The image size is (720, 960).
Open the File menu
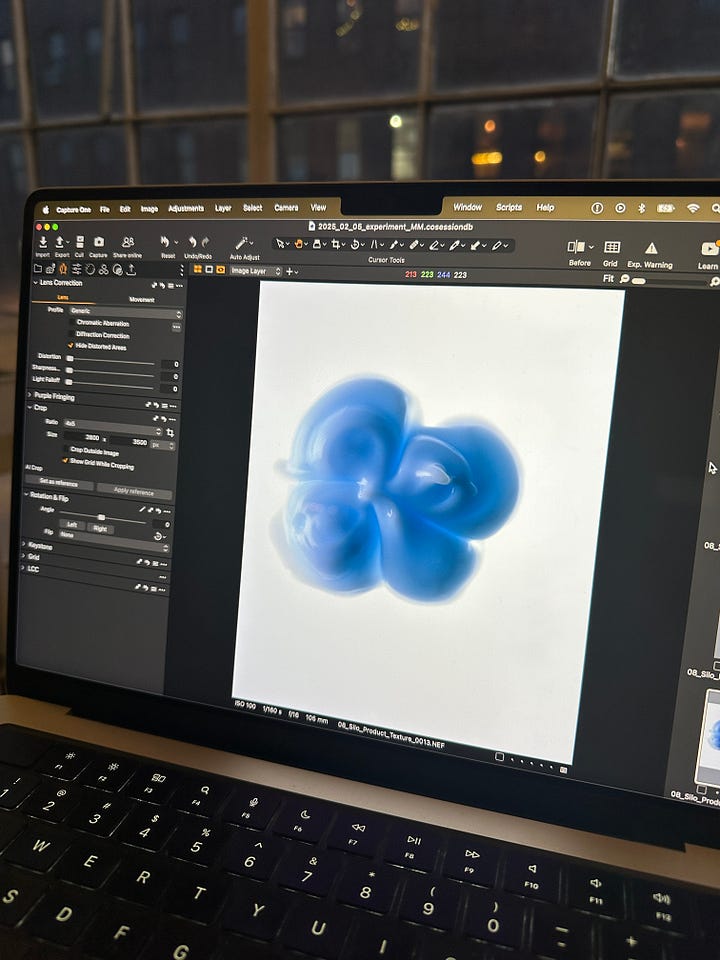(105, 209)
